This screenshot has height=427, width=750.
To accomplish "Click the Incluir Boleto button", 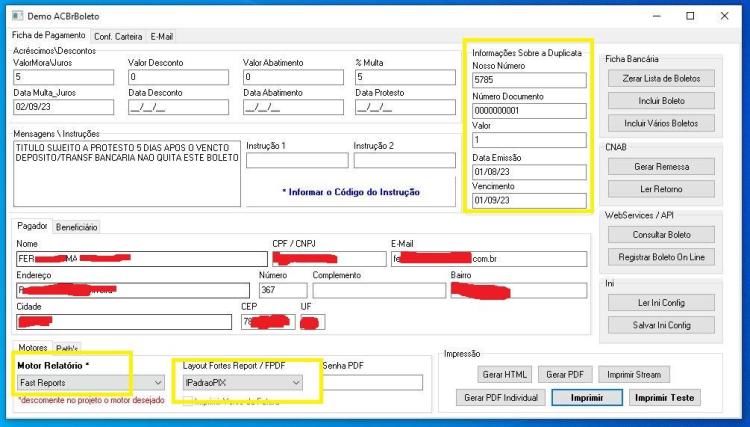I will [x=661, y=101].
